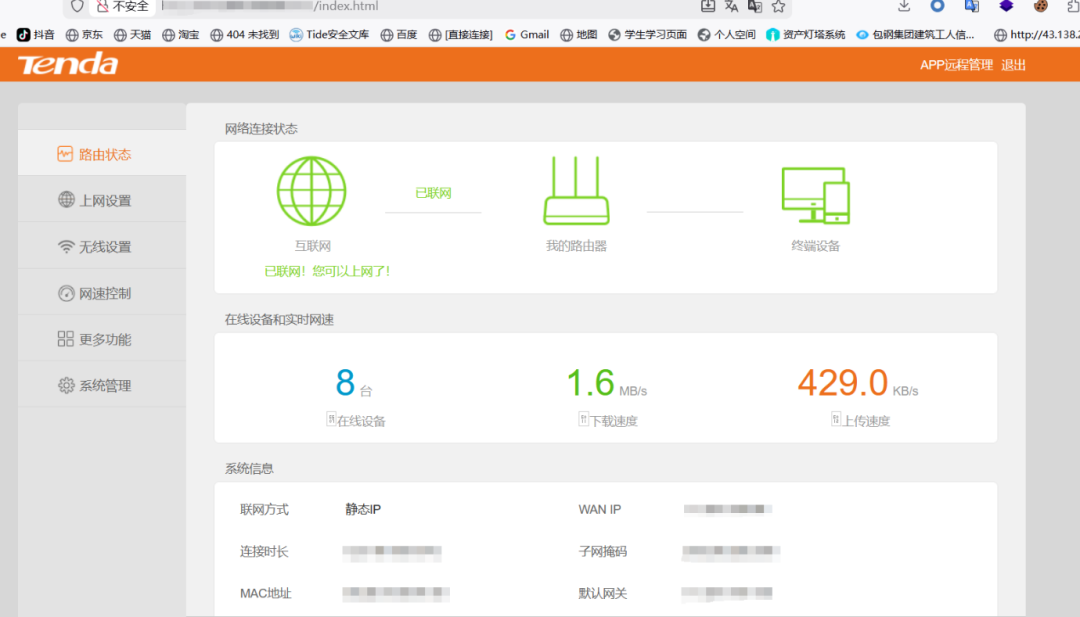Click the Tenda logo

point(68,64)
